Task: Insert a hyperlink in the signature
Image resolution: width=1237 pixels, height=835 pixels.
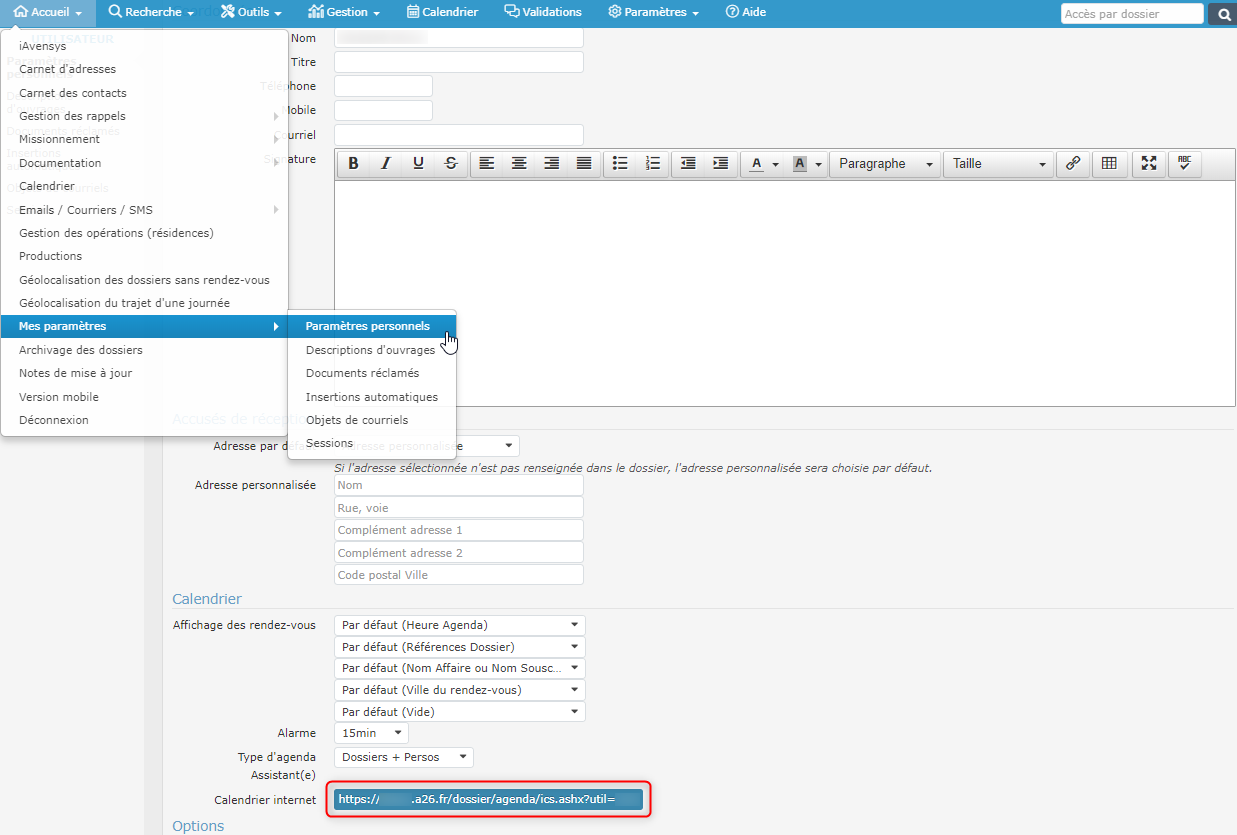Action: 1073,164
